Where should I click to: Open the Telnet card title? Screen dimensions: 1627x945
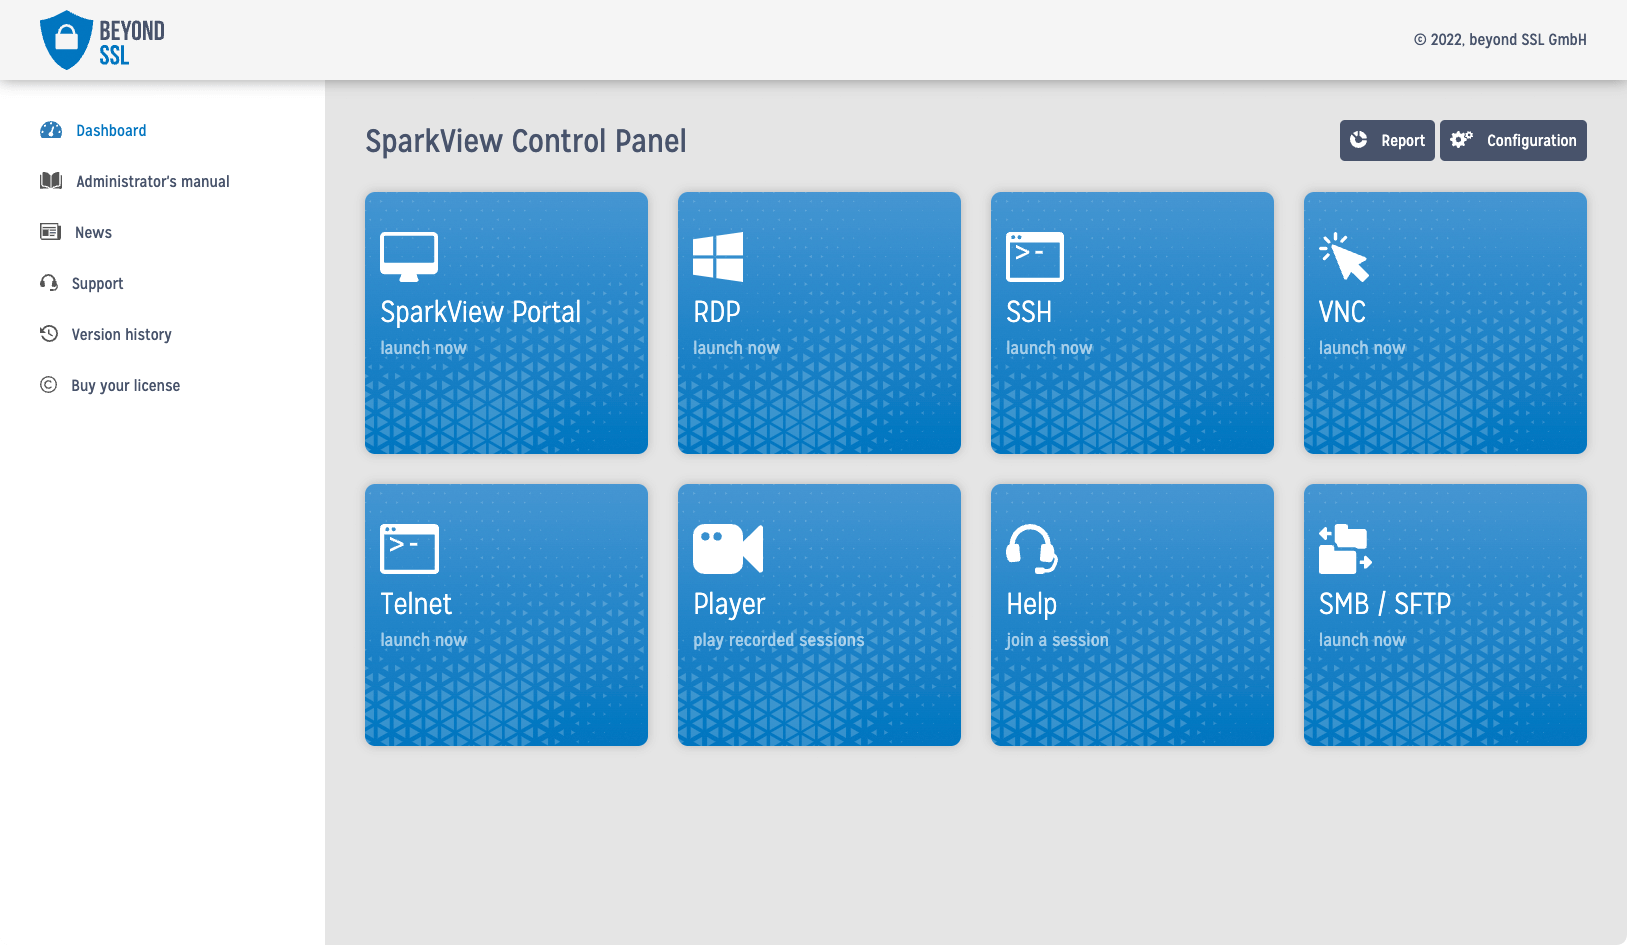click(x=416, y=604)
